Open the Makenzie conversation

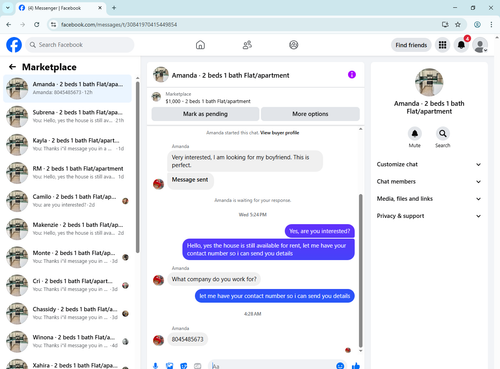pos(67,229)
